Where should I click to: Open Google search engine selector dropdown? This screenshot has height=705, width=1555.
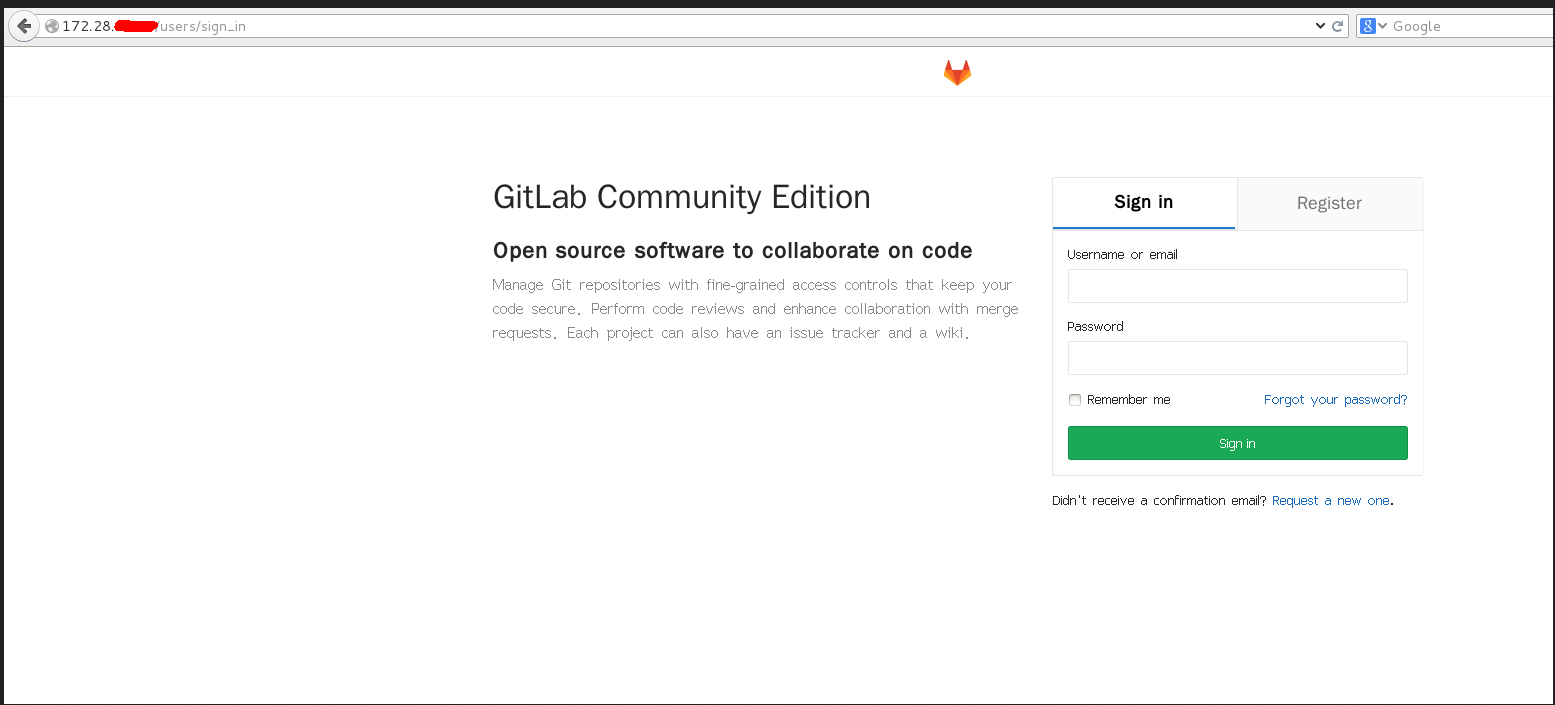tap(1374, 26)
